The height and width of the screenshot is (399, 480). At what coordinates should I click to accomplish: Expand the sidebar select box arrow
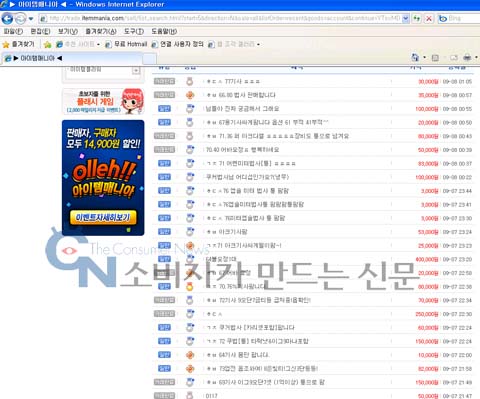136,70
